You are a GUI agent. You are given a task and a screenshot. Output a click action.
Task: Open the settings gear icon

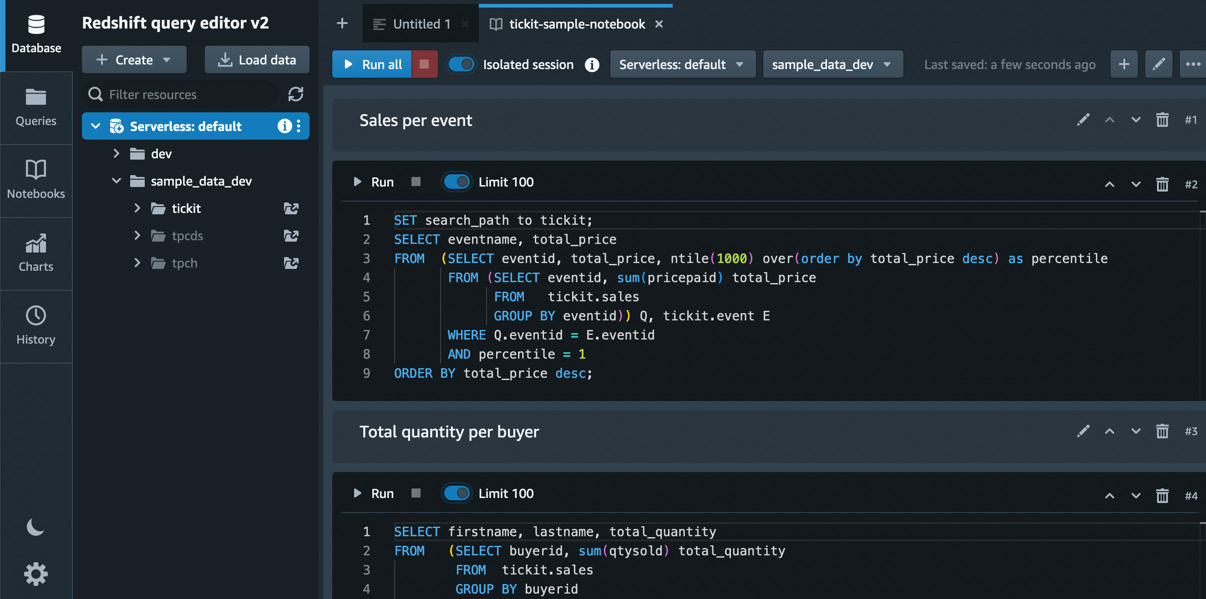click(36, 573)
